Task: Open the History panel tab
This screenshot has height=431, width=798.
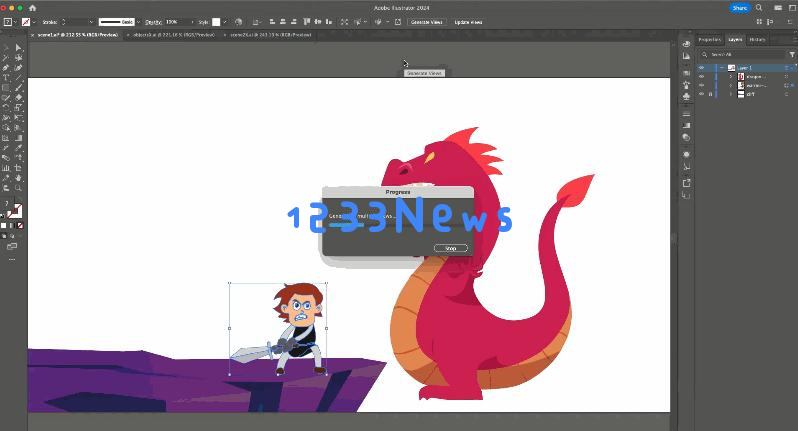Action: pos(757,39)
